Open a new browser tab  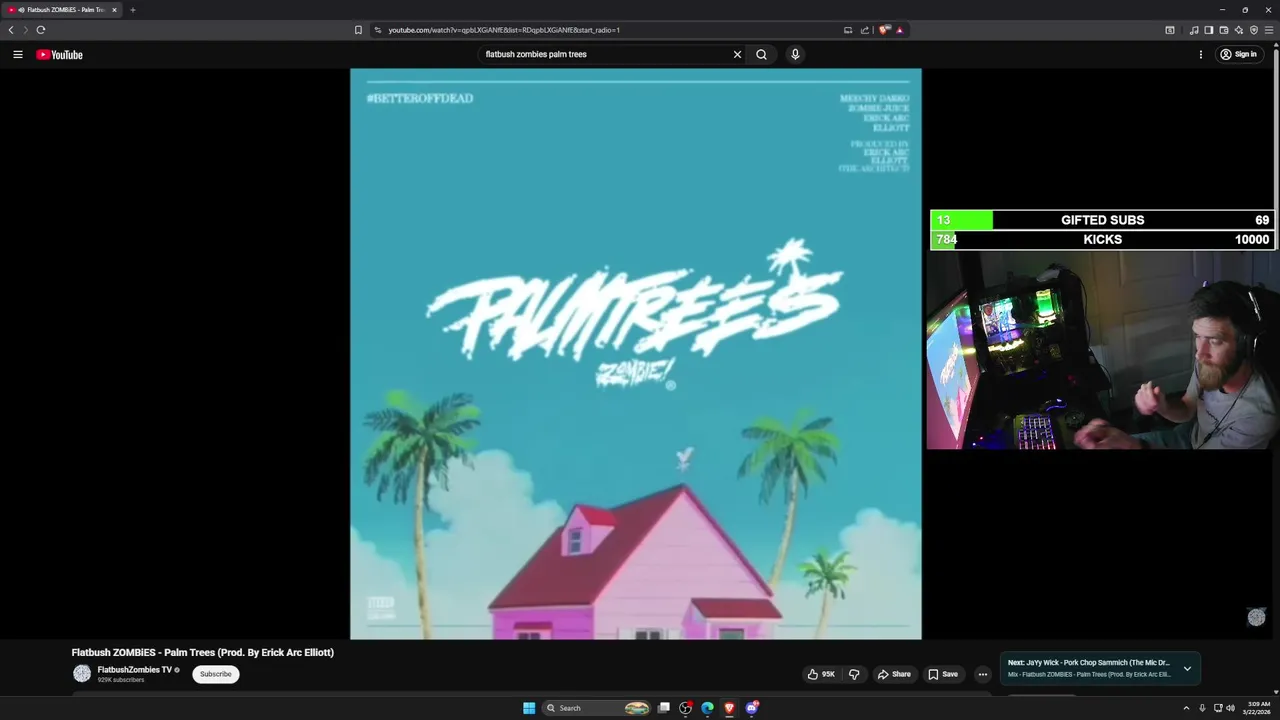[132, 10]
